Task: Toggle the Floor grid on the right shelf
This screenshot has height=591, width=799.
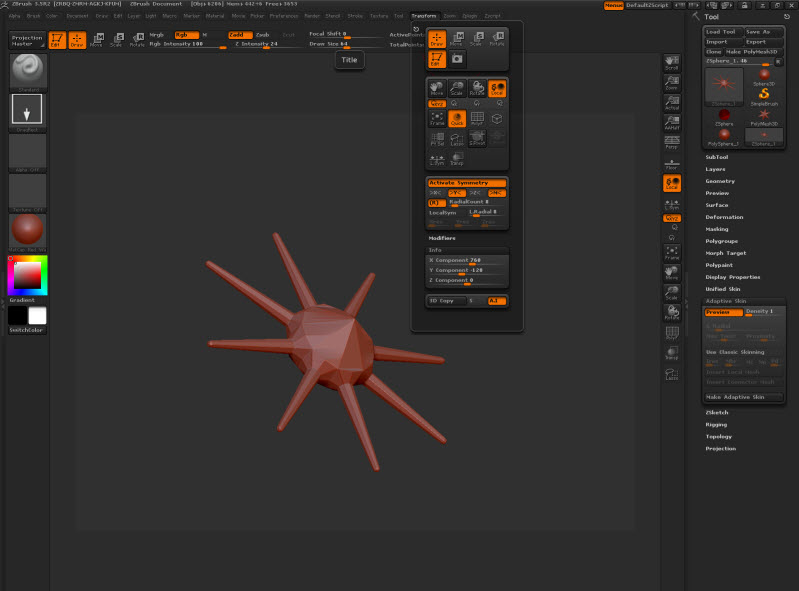Action: (672, 163)
